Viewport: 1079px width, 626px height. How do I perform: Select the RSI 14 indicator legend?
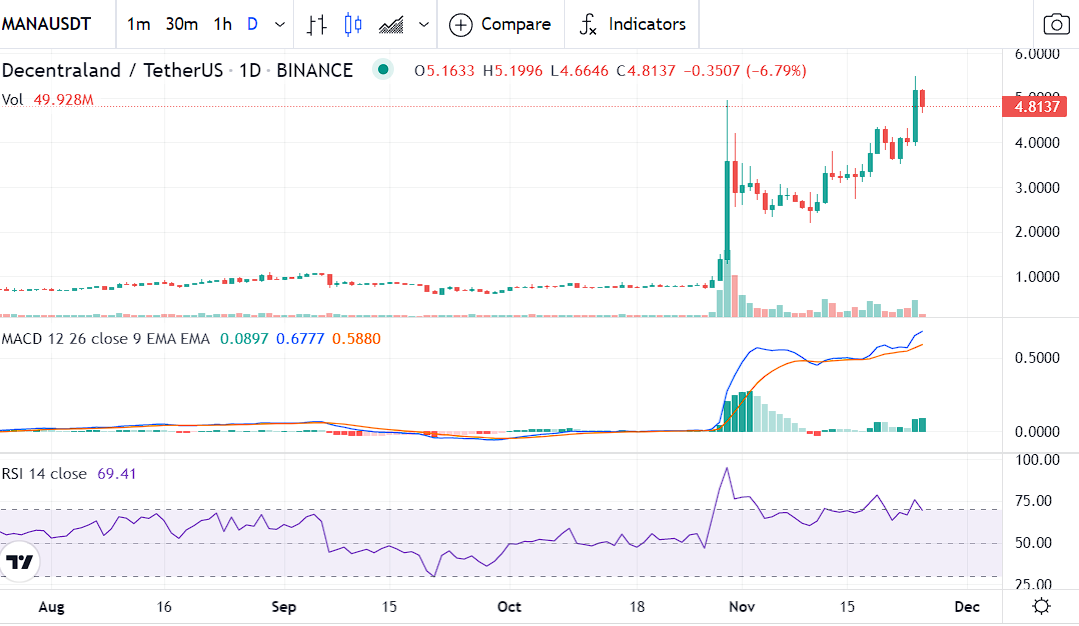click(44, 474)
